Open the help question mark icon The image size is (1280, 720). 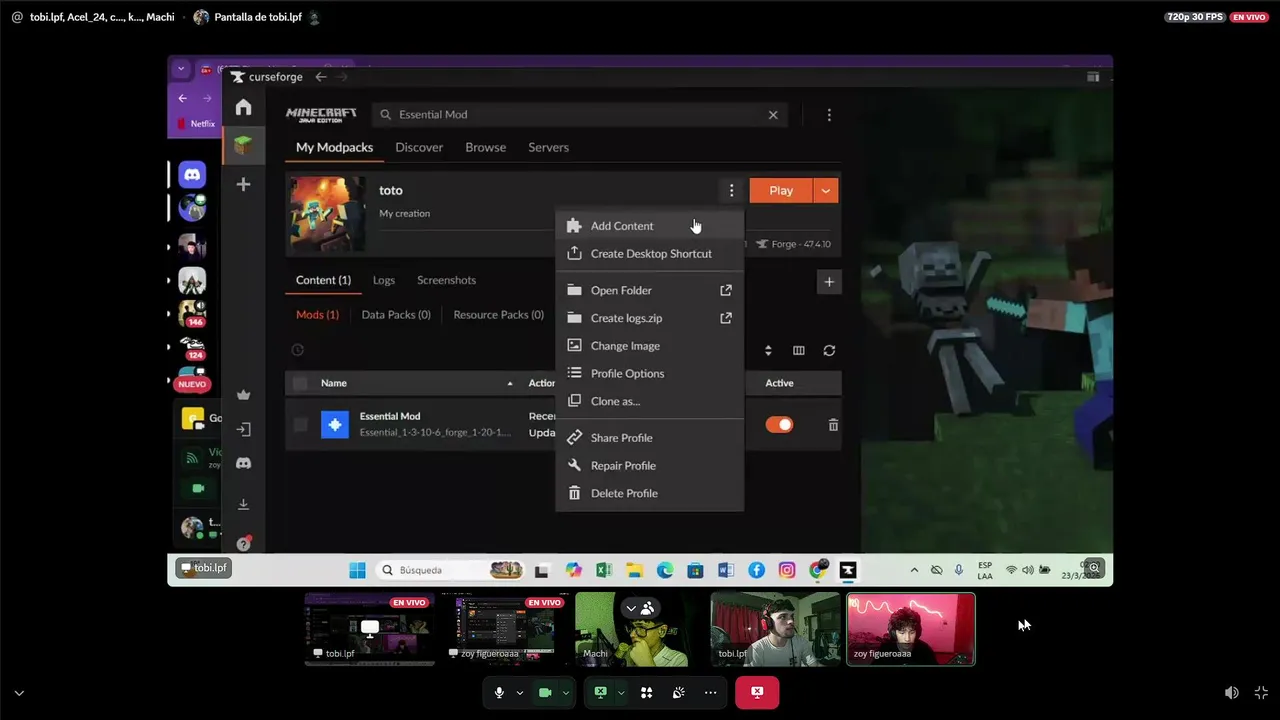coord(243,544)
